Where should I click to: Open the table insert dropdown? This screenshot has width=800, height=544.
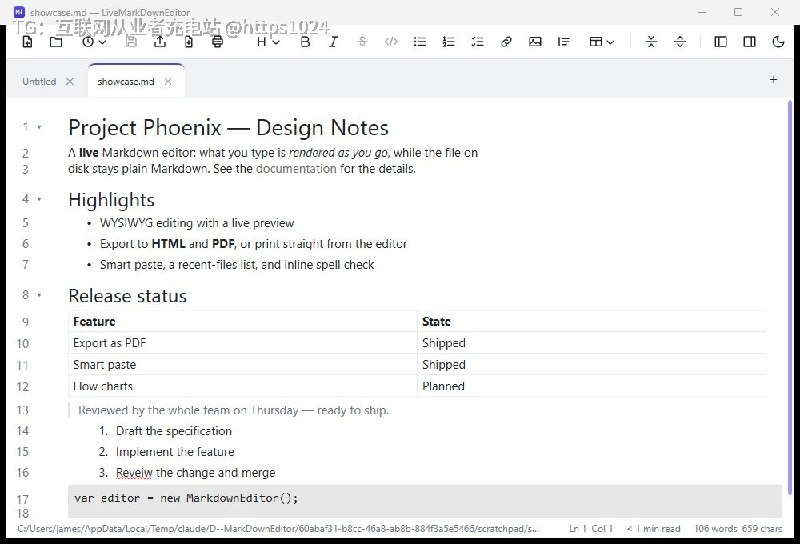602,42
